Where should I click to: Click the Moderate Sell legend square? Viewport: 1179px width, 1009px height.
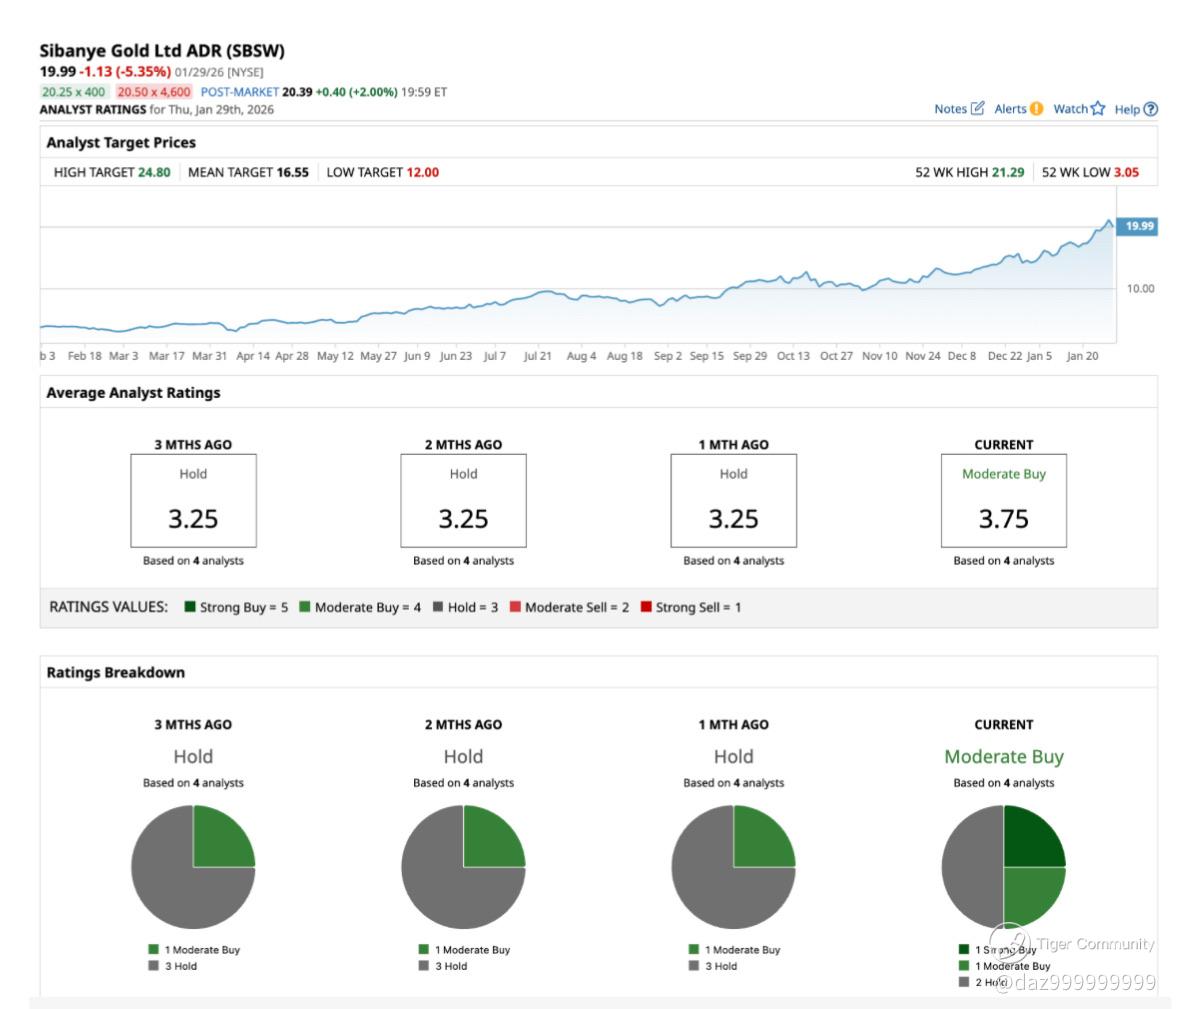pos(515,607)
